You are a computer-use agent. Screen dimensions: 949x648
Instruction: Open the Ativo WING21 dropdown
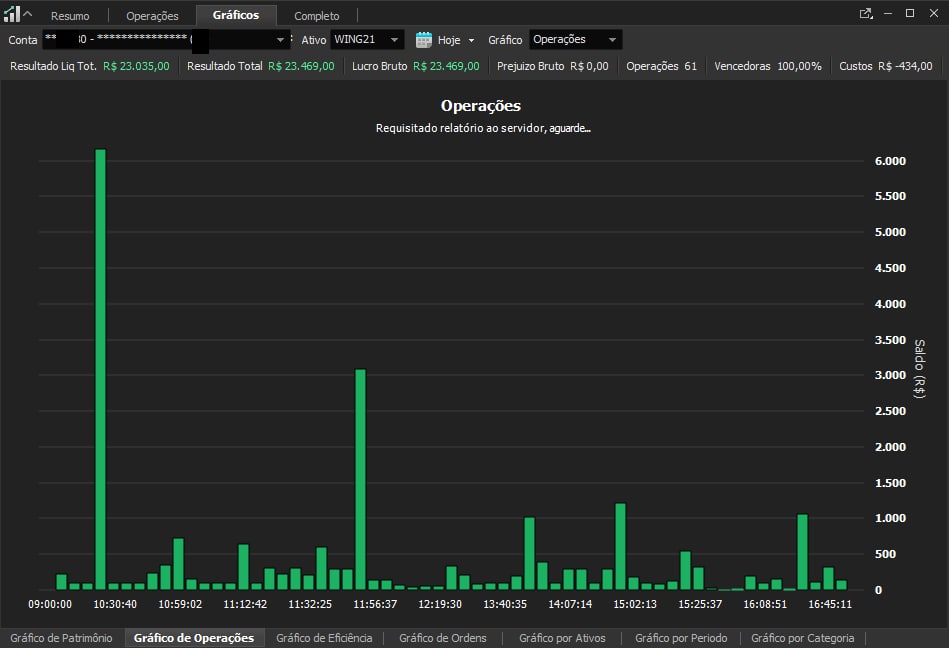[367, 39]
